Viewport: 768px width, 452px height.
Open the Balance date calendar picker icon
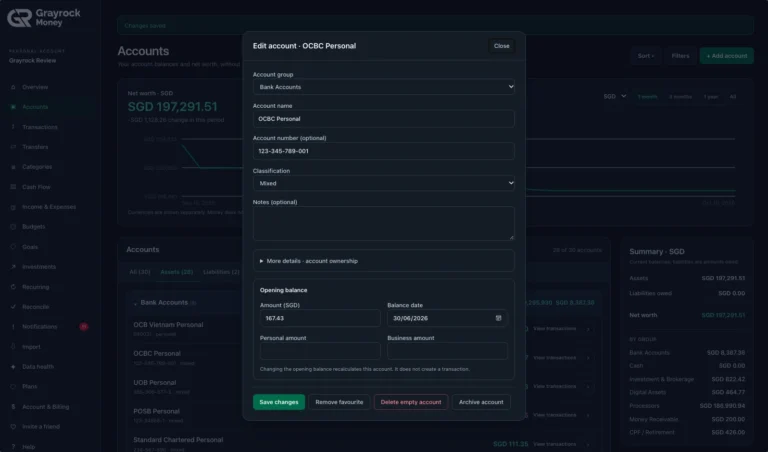click(x=498, y=318)
